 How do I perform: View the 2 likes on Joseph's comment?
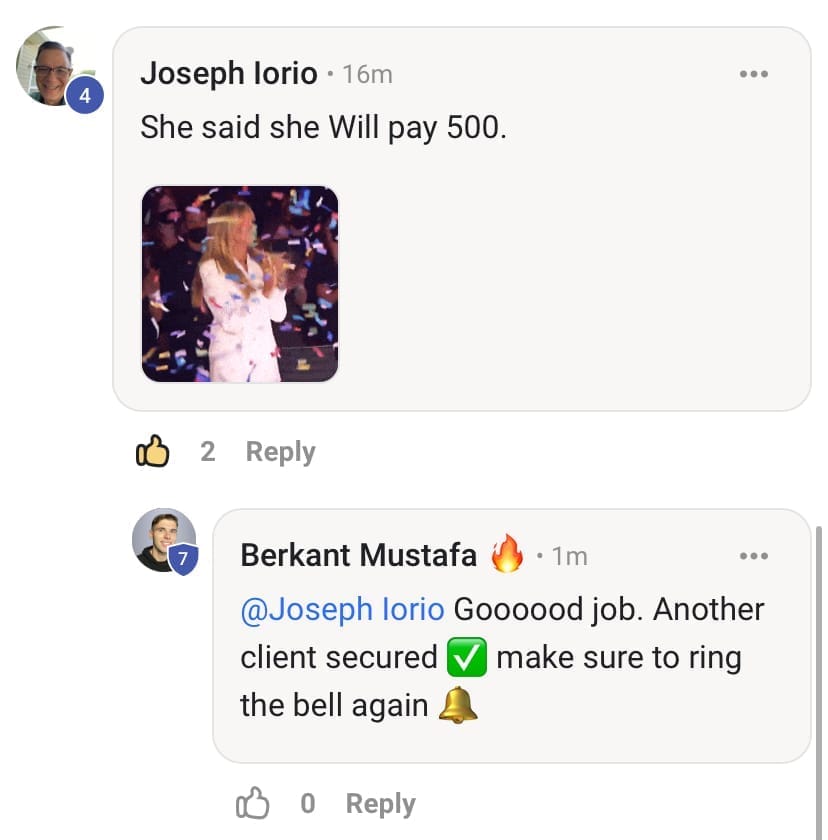coord(207,452)
